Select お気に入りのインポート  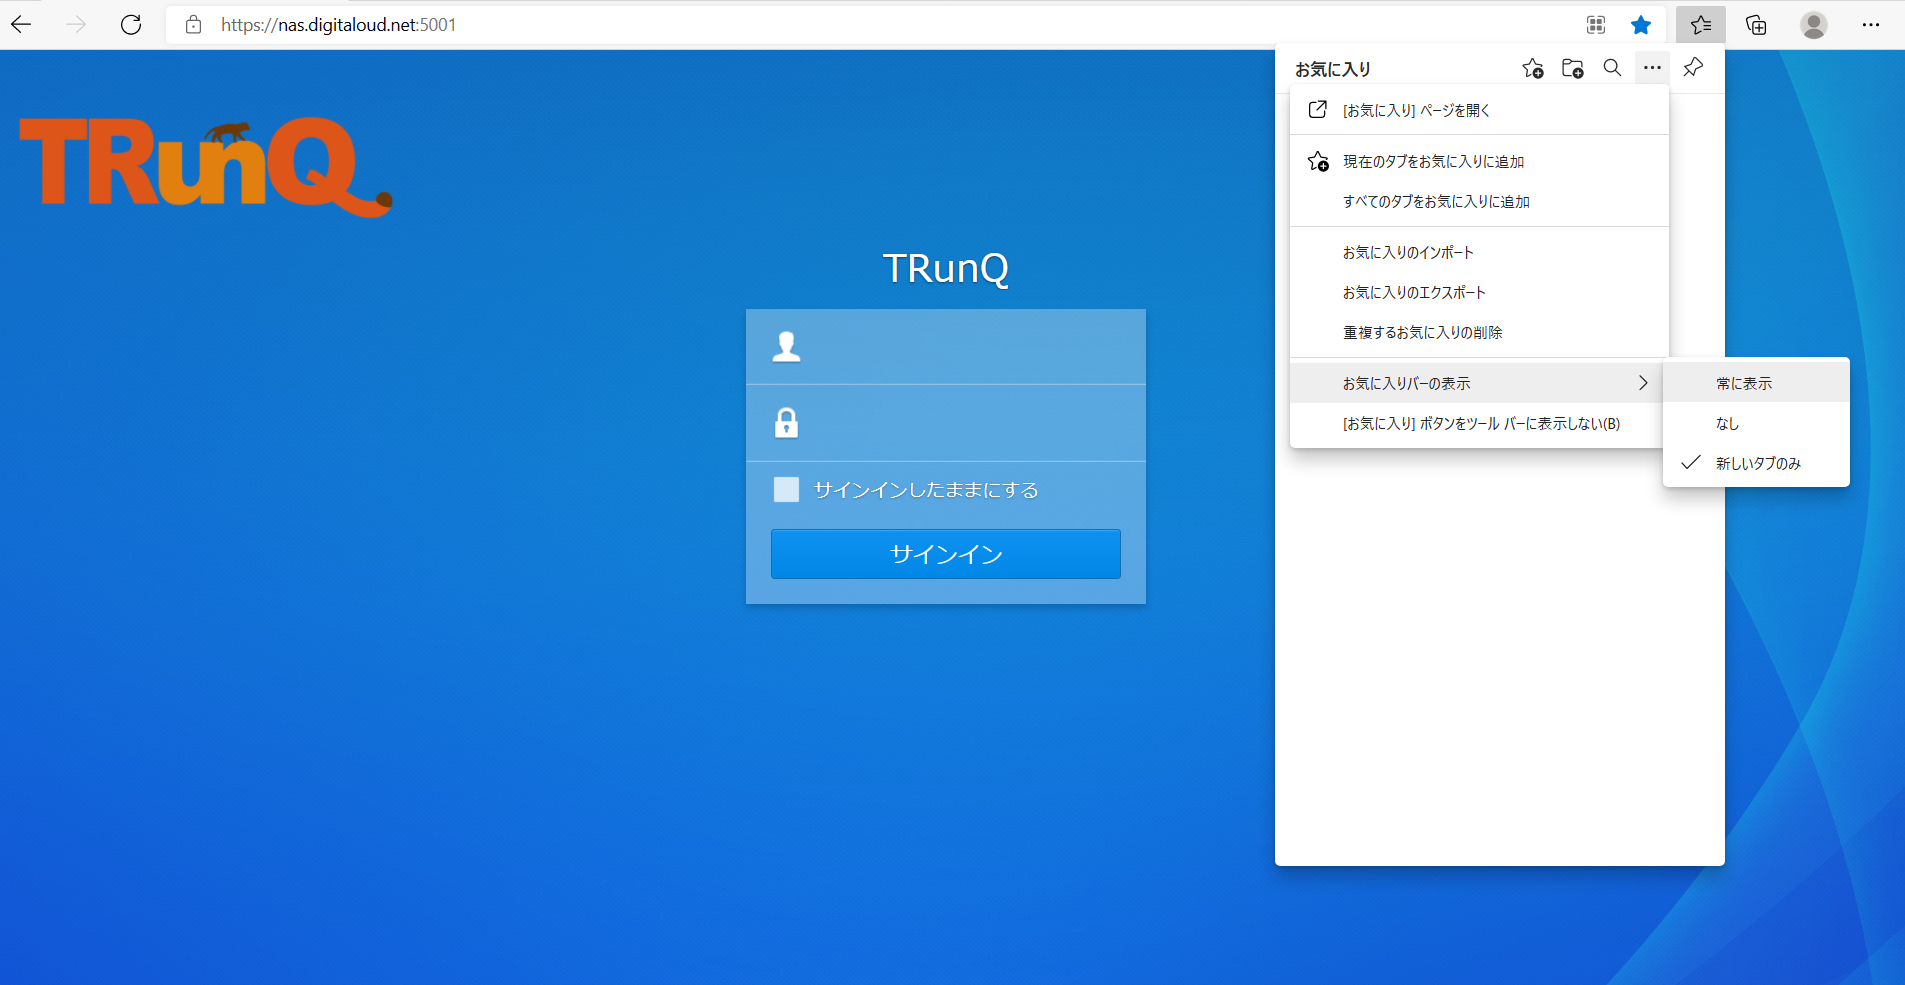pos(1479,252)
